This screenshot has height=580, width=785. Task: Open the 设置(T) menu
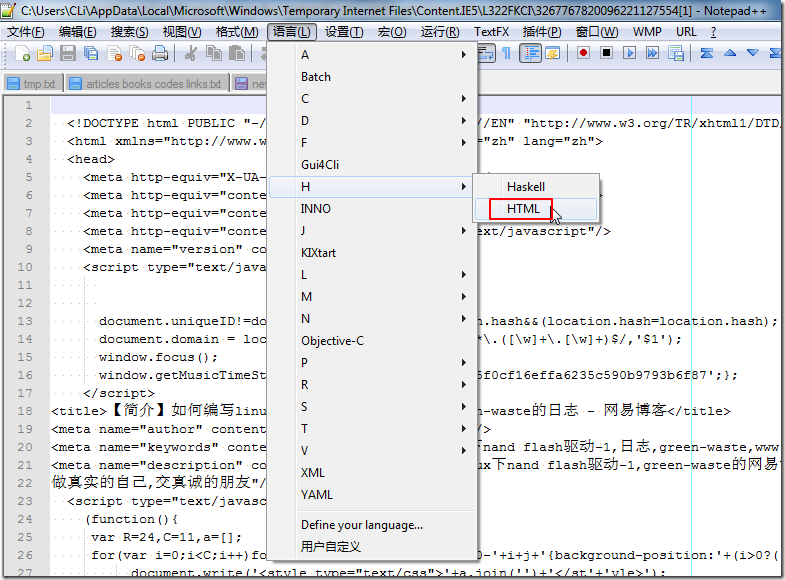344,32
